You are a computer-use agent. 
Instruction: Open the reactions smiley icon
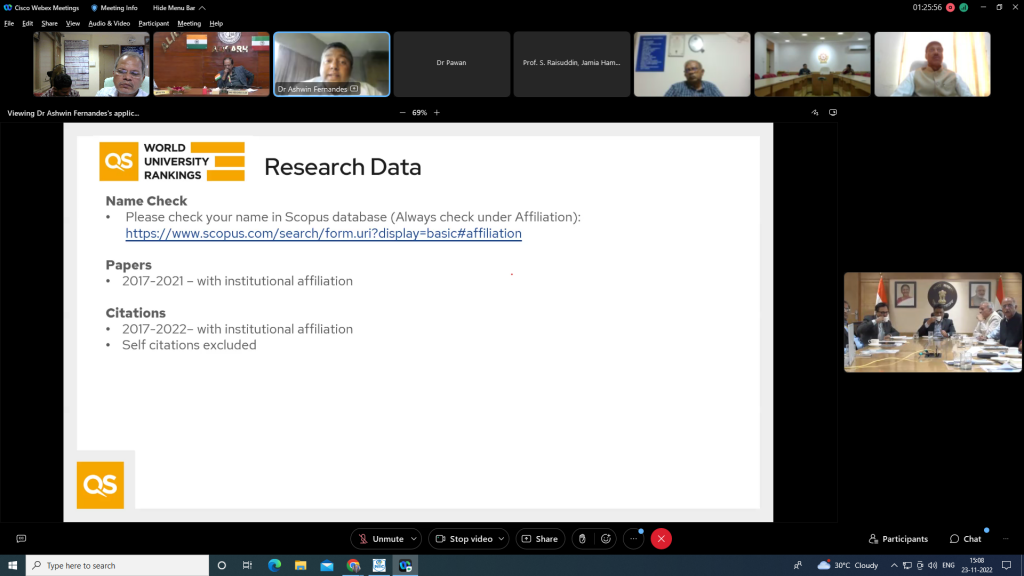606,539
